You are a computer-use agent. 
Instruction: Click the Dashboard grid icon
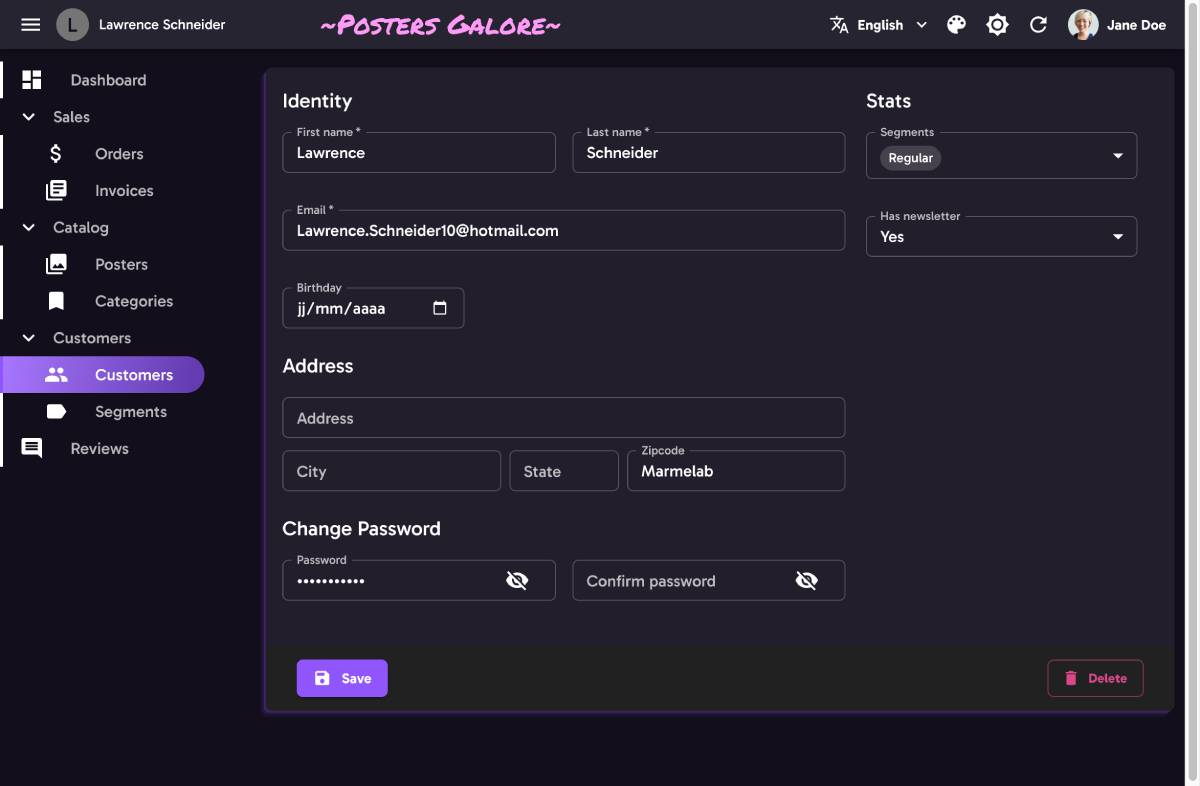32,80
